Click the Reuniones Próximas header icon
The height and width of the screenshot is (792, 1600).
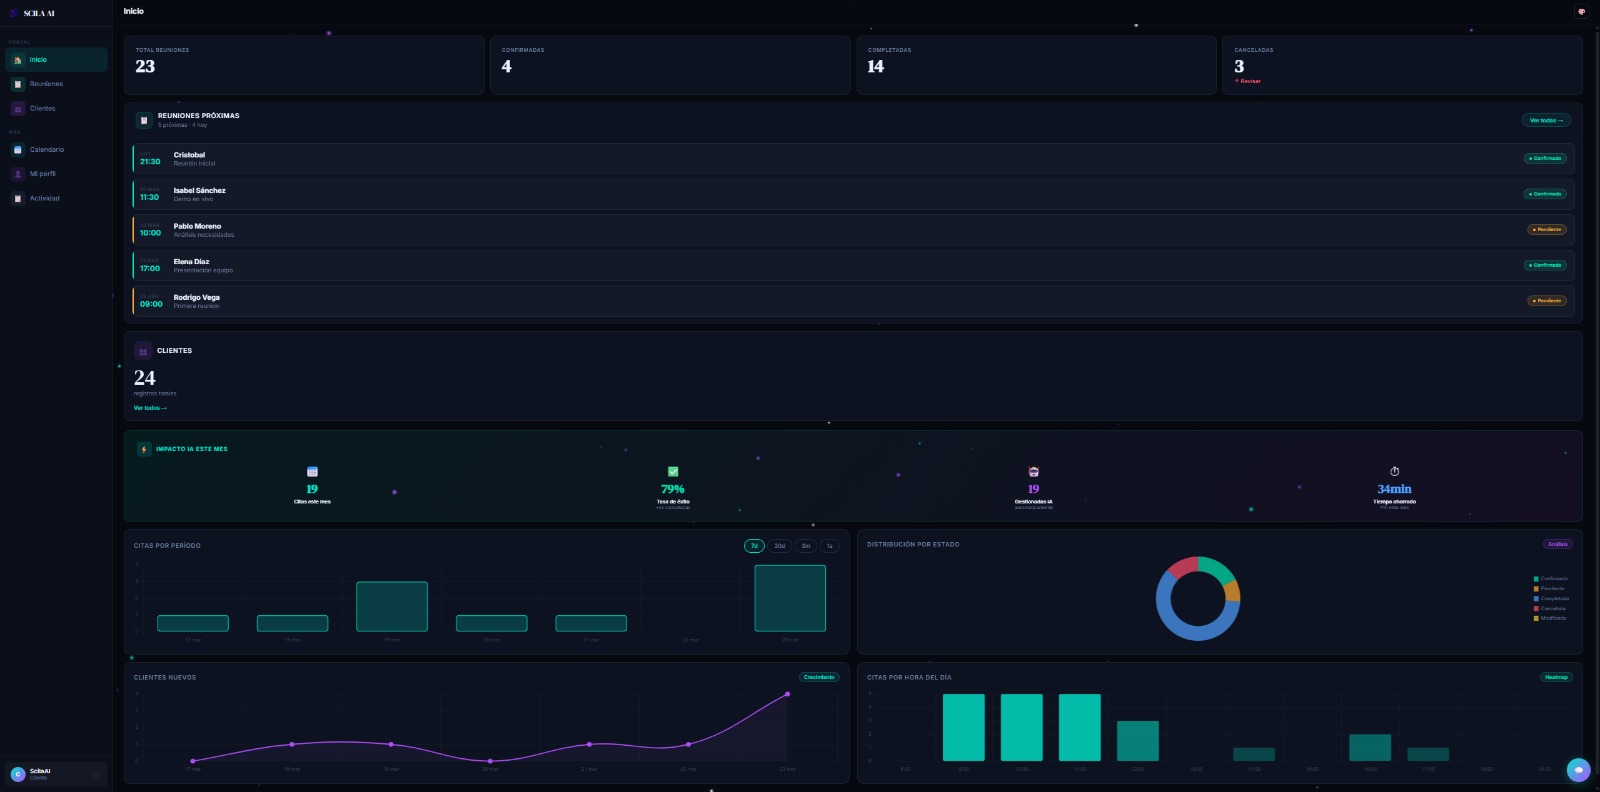[x=144, y=120]
